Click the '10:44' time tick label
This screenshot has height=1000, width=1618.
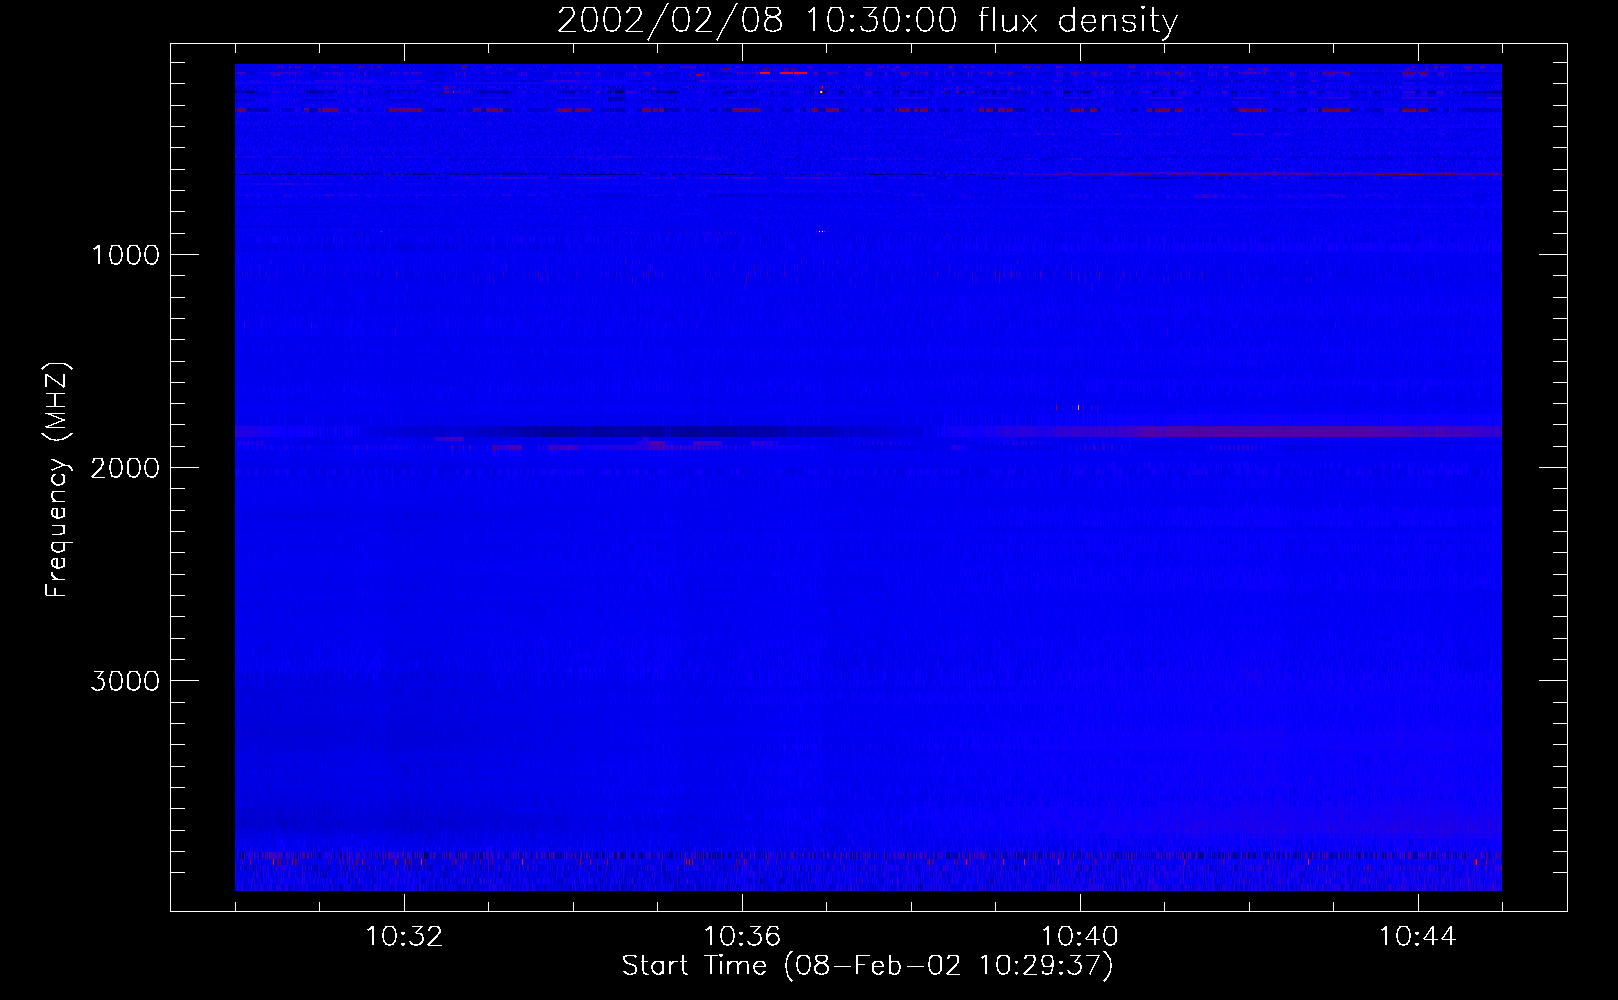pos(1418,937)
